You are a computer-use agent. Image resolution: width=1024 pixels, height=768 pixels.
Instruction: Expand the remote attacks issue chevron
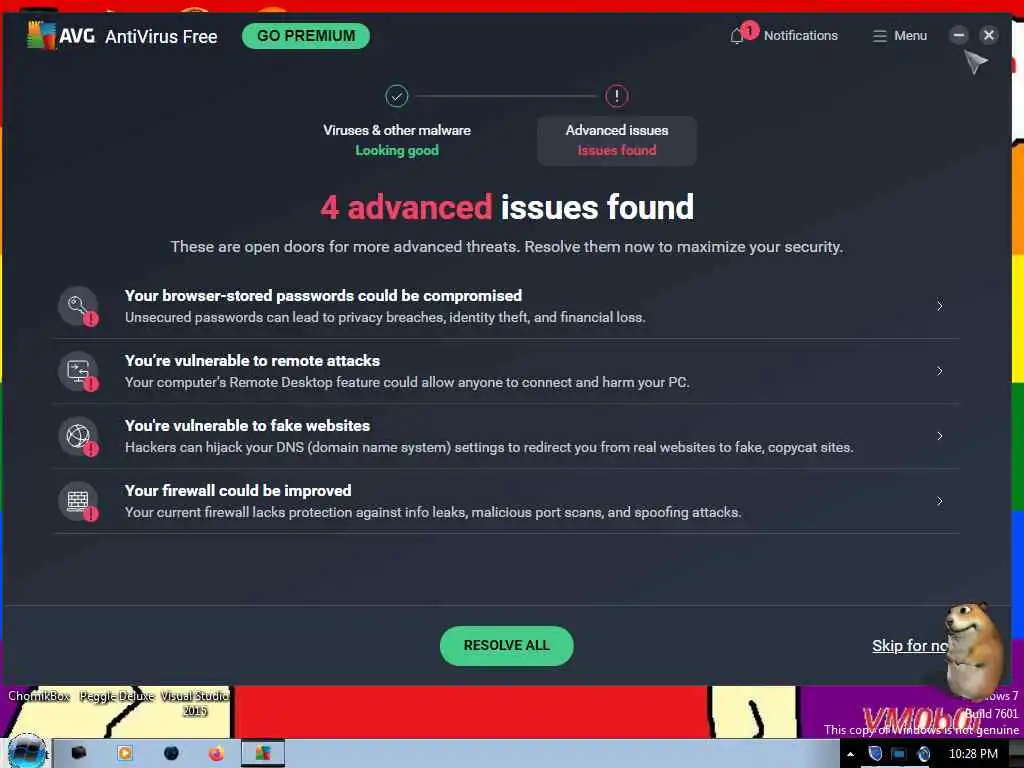939,371
